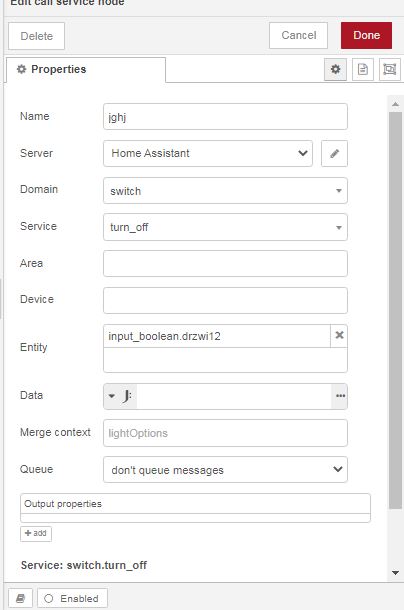This screenshot has width=404, height=610.
Task: Cancel editing the node
Action: 298,35
